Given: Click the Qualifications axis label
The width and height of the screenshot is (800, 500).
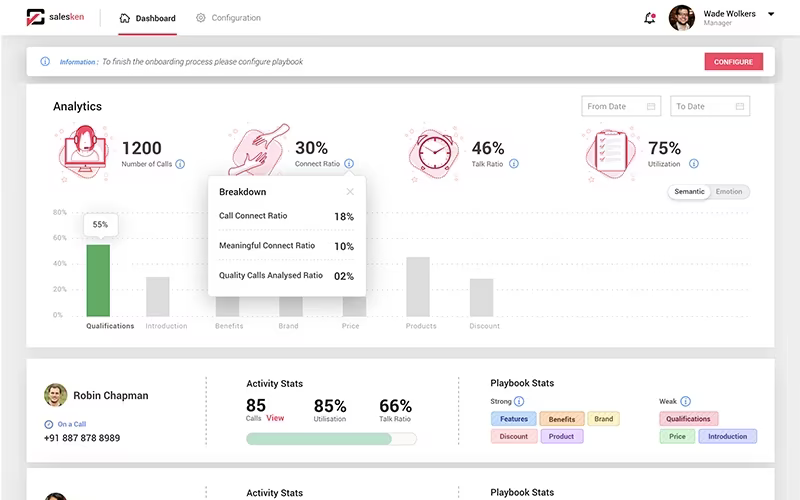Looking at the screenshot, I should (110, 326).
